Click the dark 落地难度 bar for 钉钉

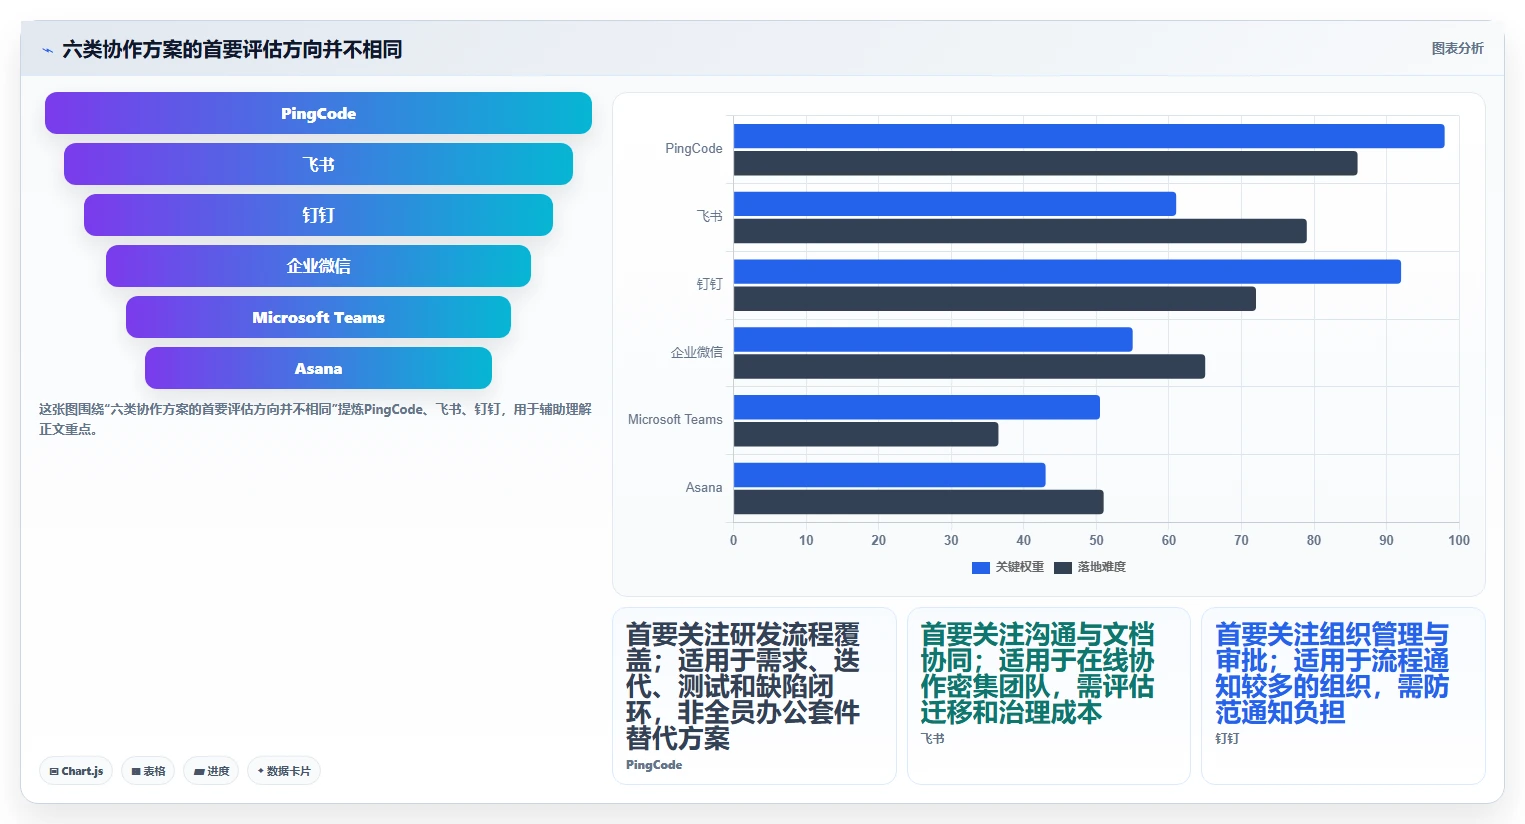(x=995, y=298)
